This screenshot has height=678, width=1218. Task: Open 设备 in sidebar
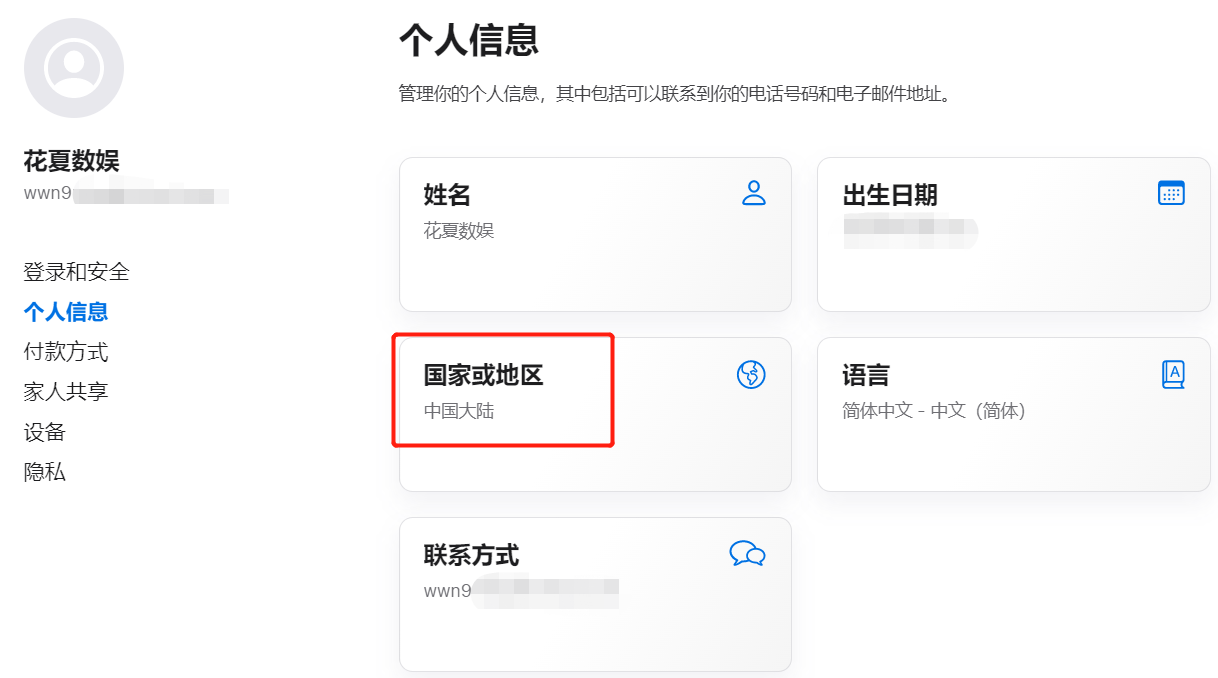click(45, 432)
